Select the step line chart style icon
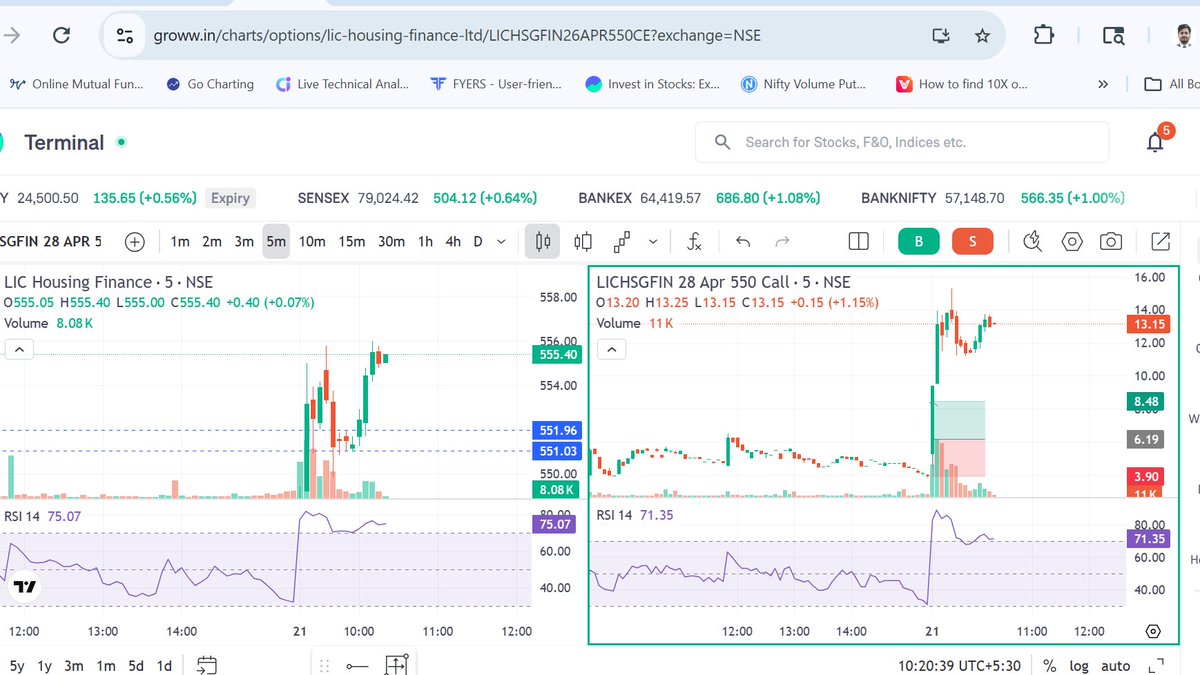 pyautogui.click(x=622, y=241)
